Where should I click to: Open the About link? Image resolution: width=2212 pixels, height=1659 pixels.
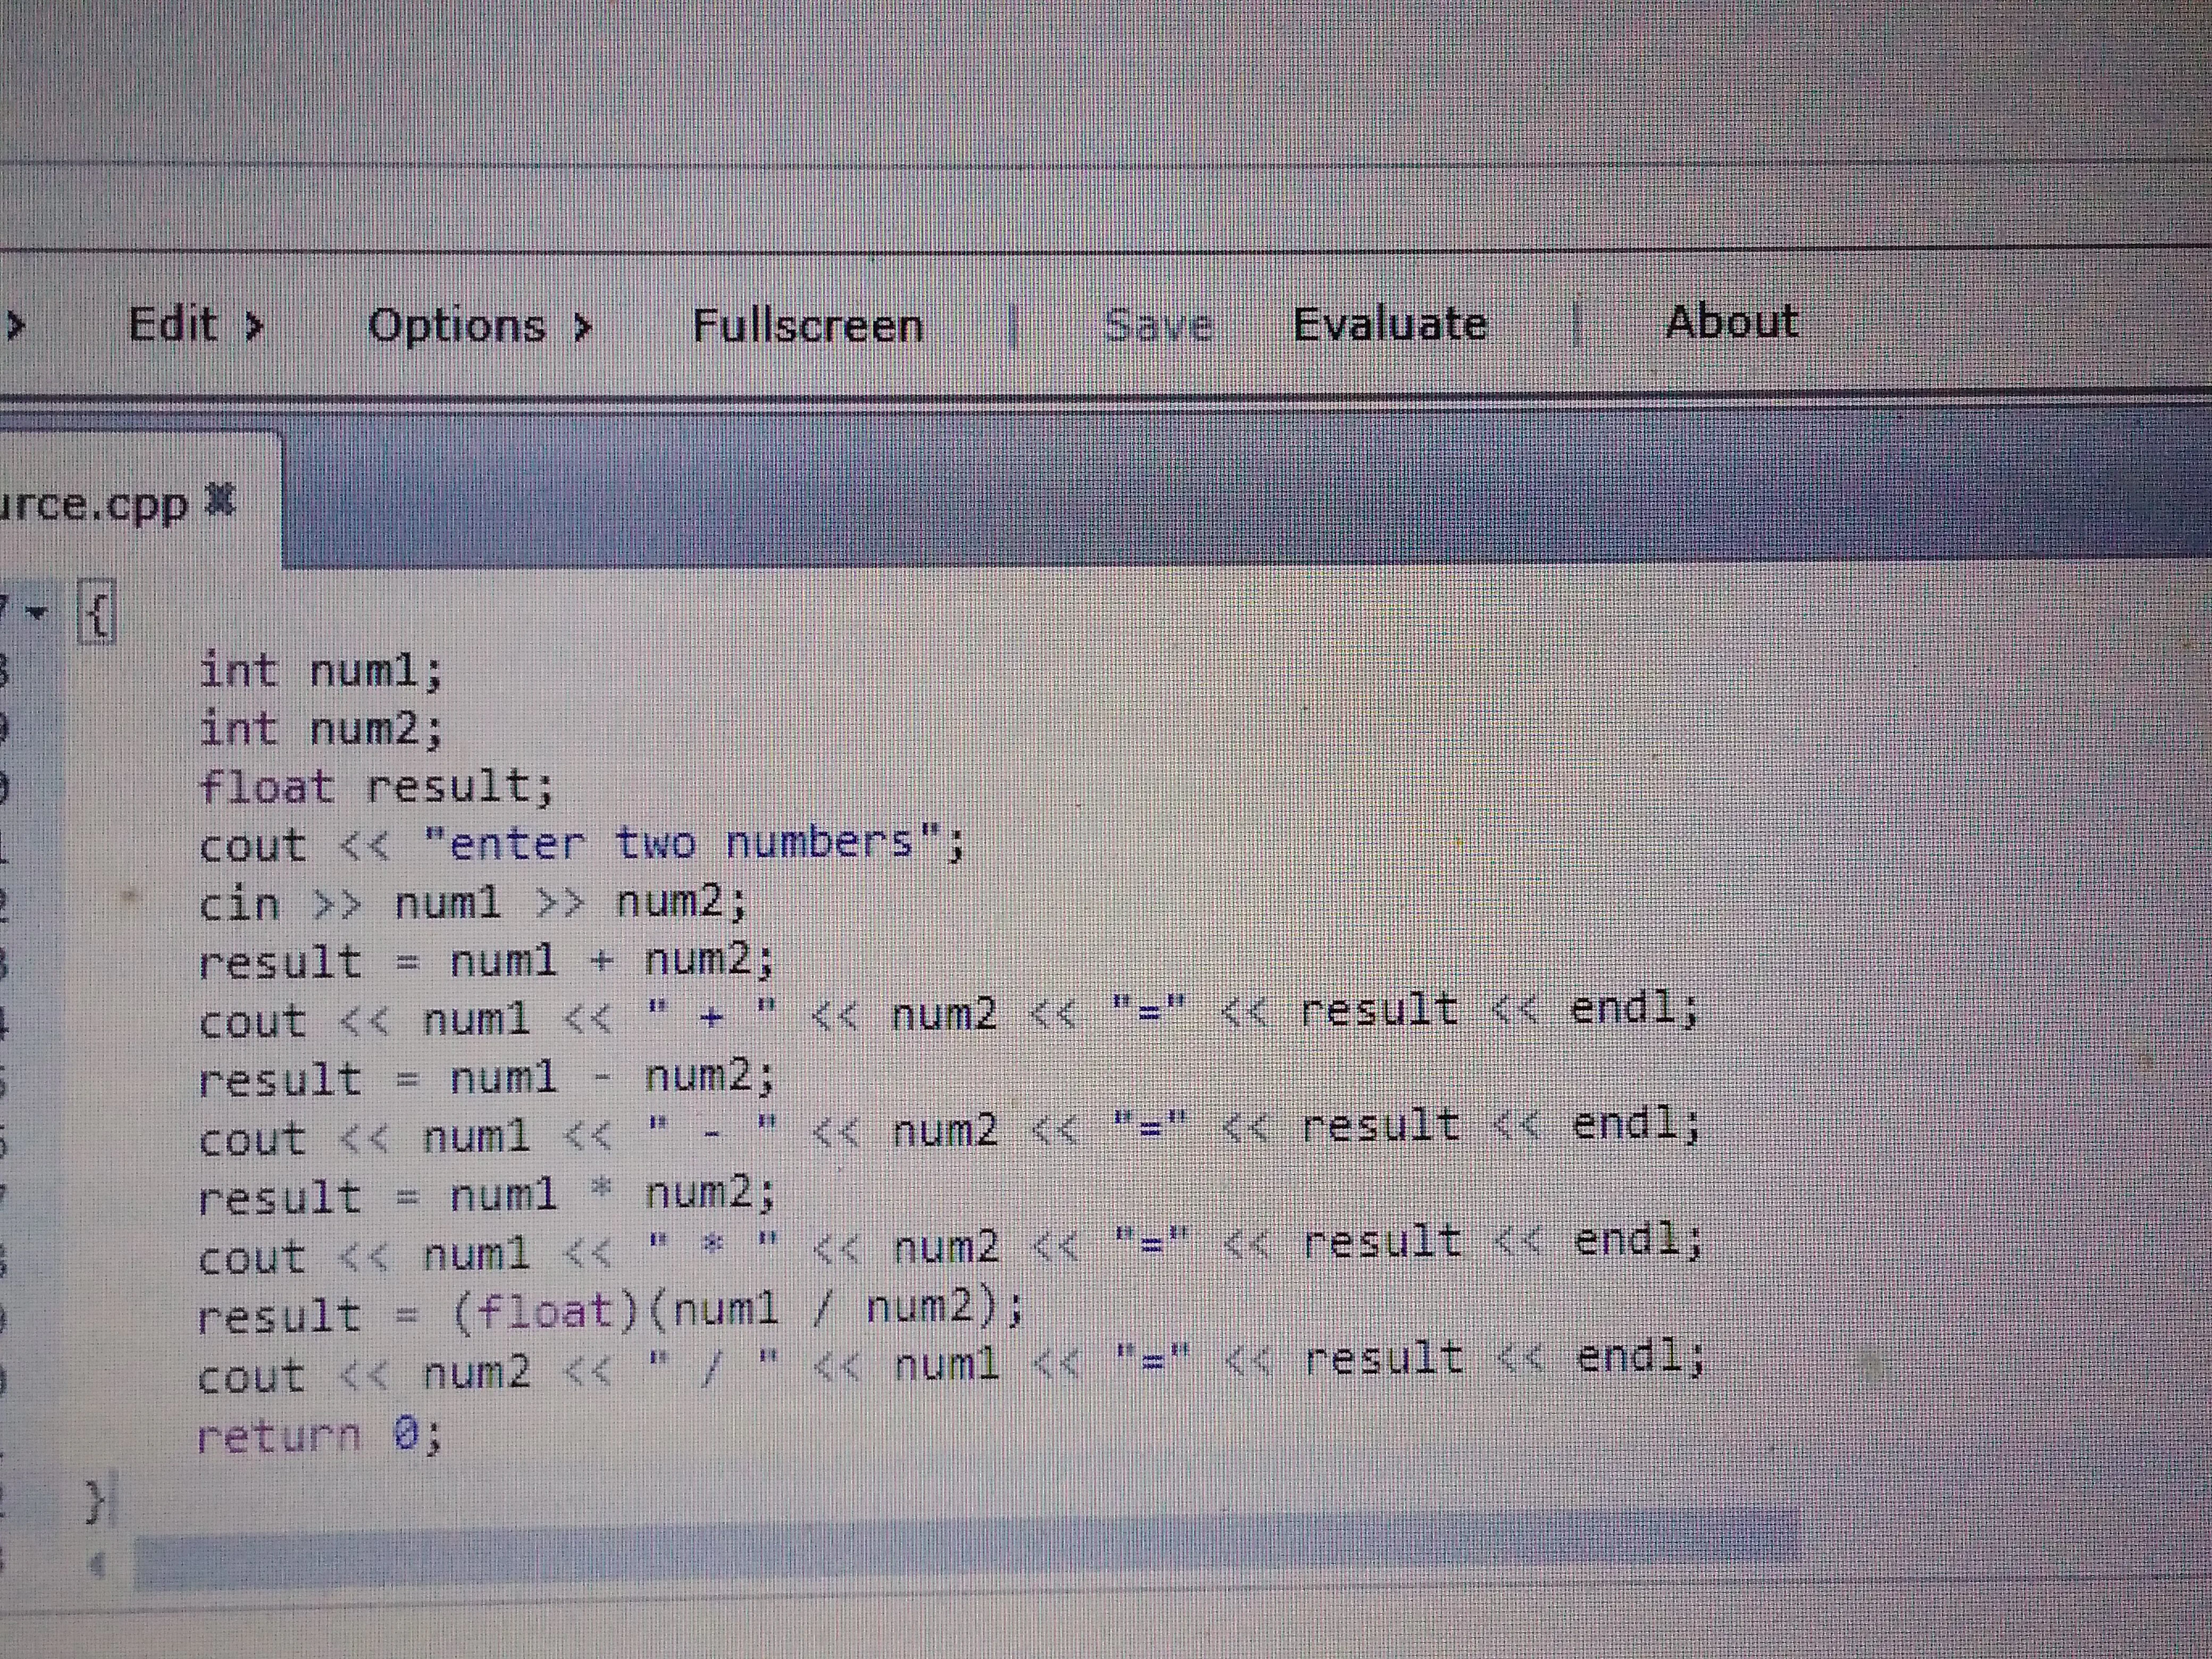pos(1731,321)
